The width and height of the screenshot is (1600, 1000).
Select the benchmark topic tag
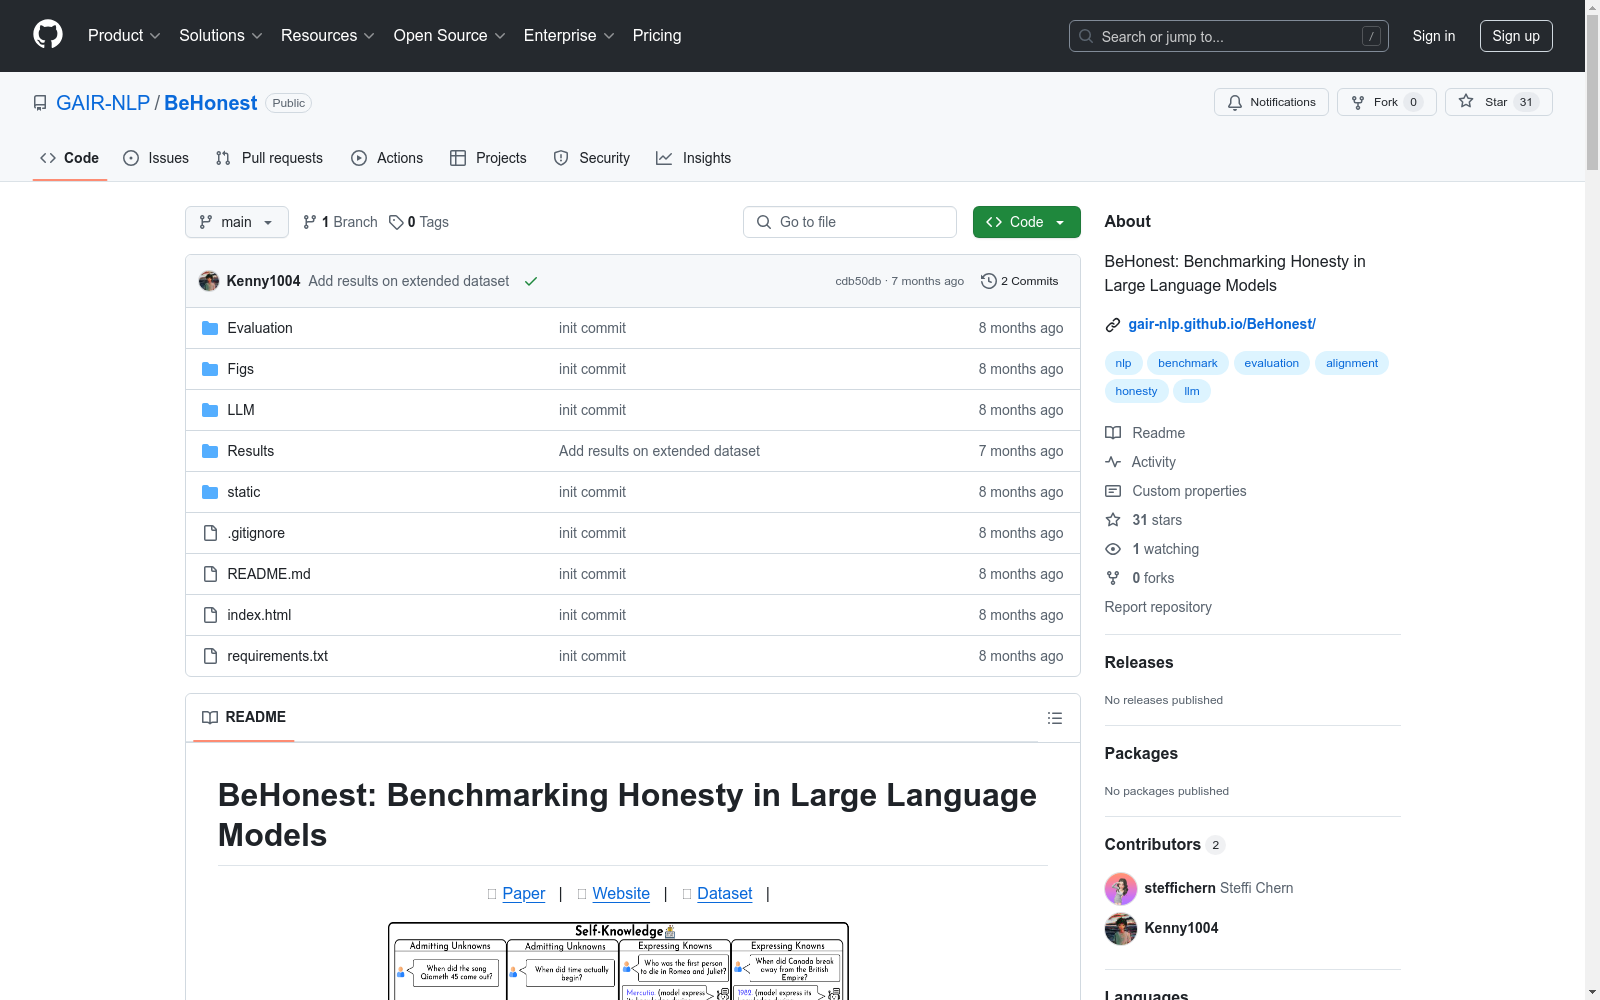[1188, 363]
